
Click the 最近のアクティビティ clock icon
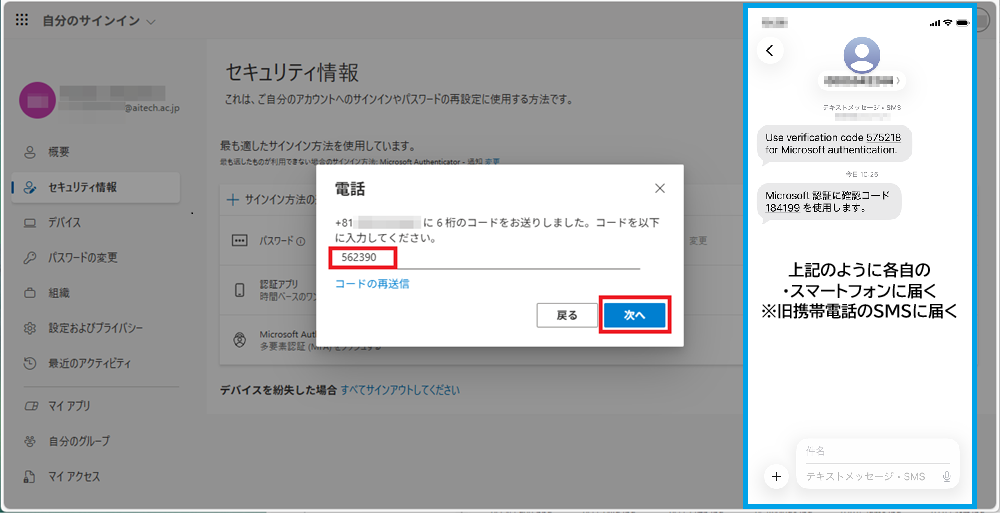pyautogui.click(x=29, y=363)
